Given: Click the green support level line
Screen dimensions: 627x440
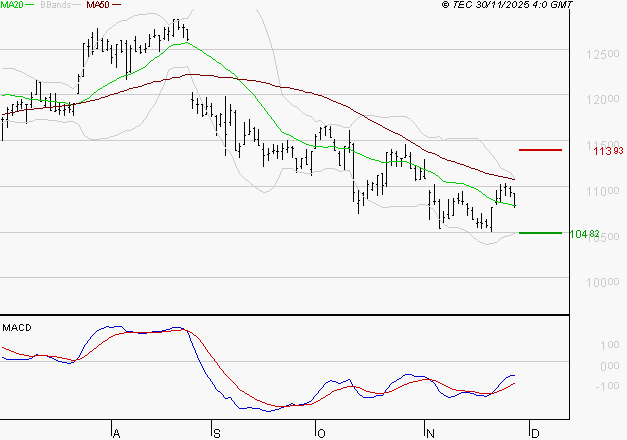Looking at the screenshot, I should tap(540, 233).
